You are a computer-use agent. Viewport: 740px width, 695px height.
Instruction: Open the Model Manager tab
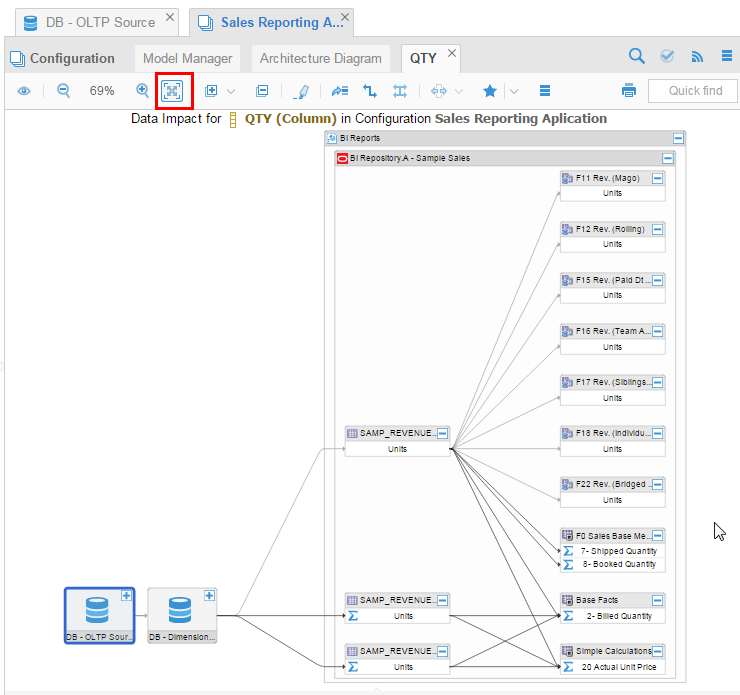(187, 58)
